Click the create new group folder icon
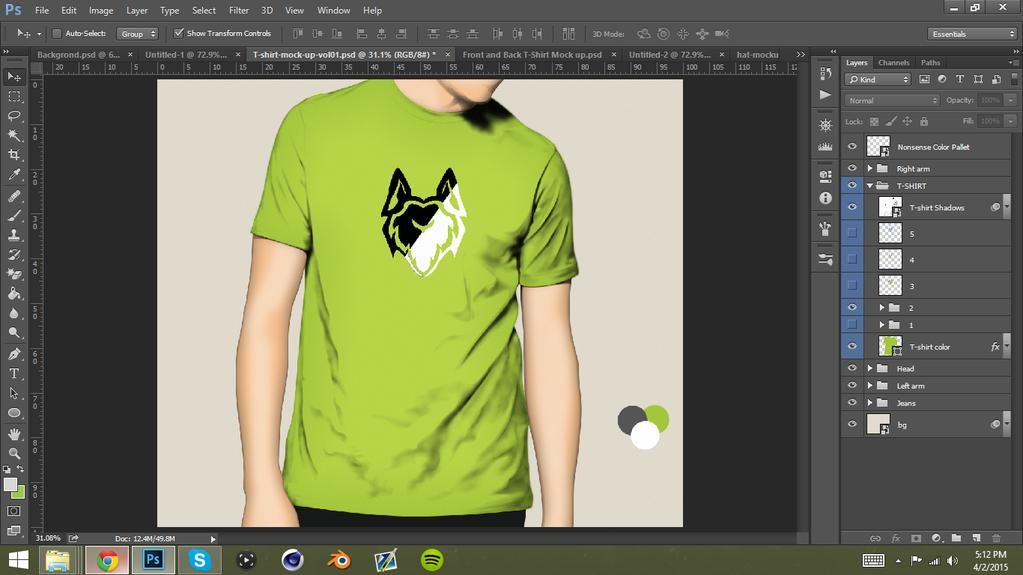Viewport: 1023px width, 575px height. click(x=956, y=538)
